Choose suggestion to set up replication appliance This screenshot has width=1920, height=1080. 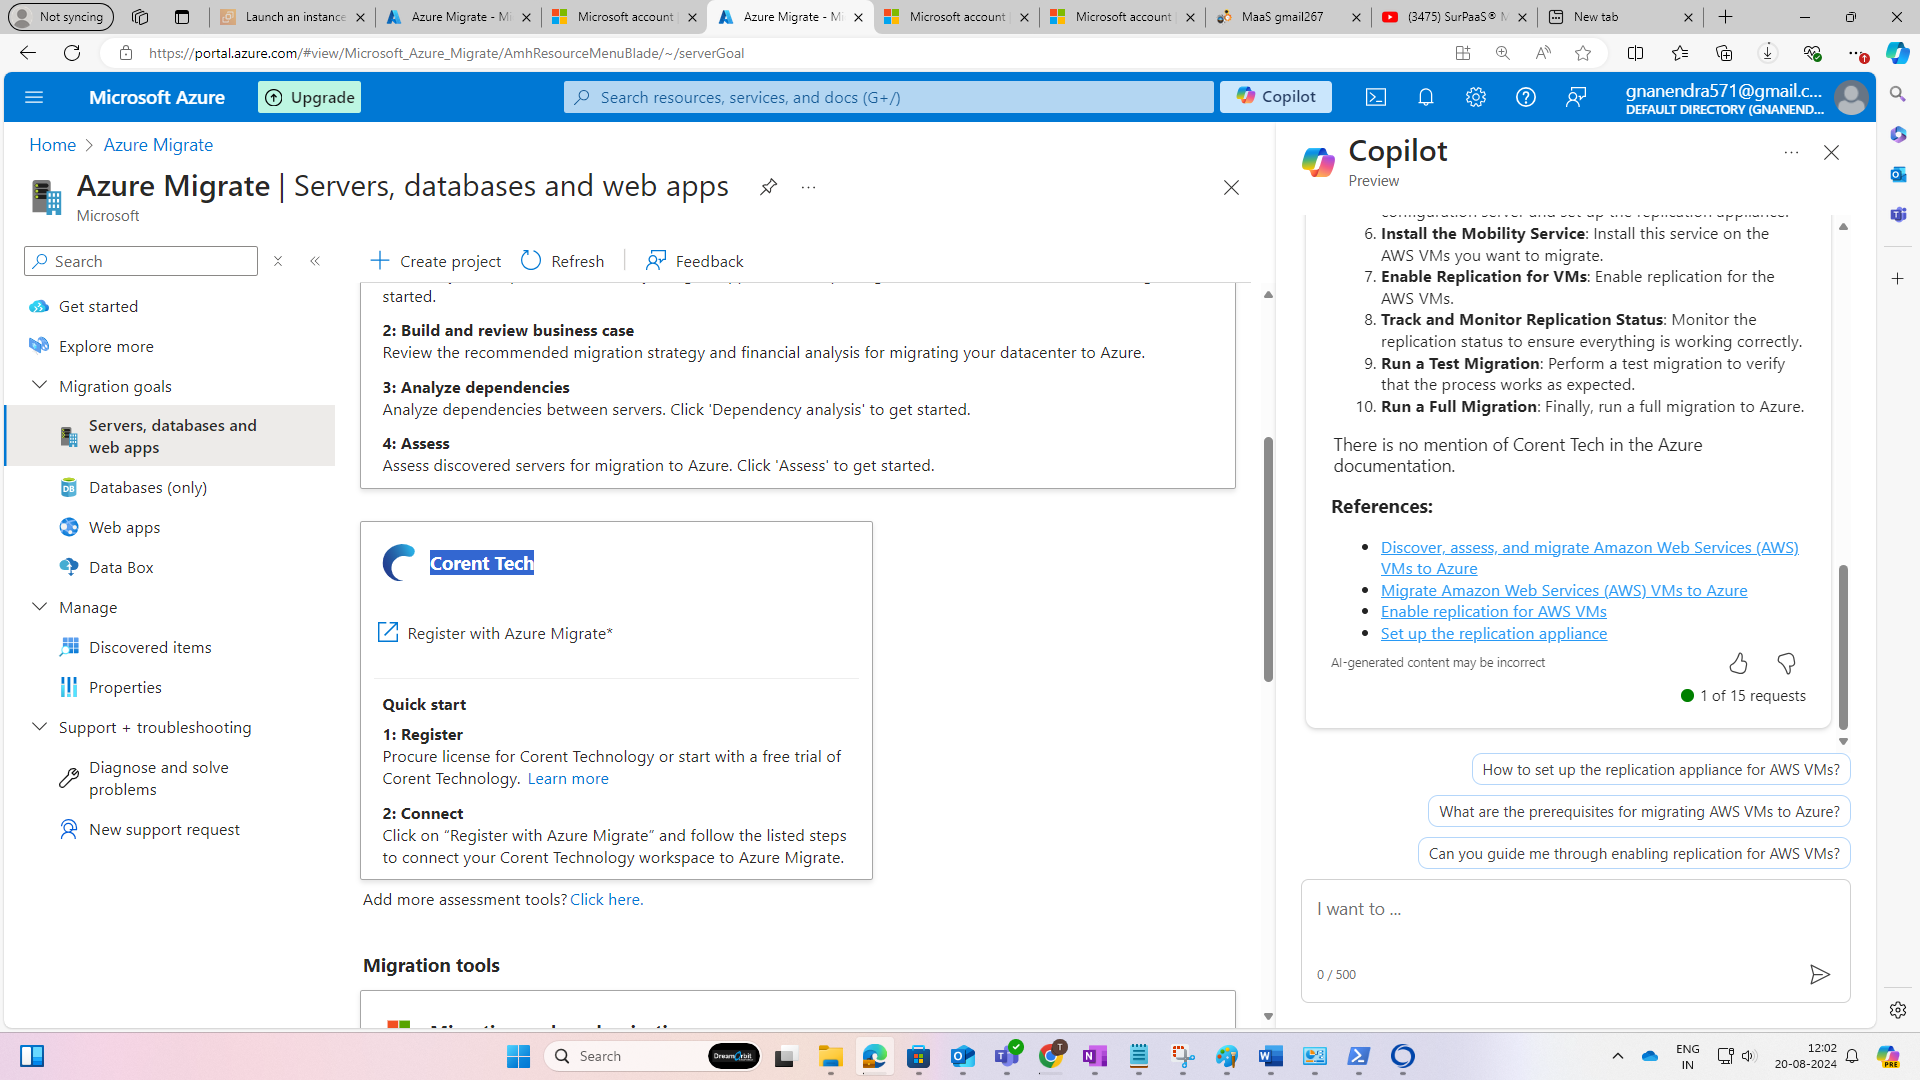[1660, 769]
